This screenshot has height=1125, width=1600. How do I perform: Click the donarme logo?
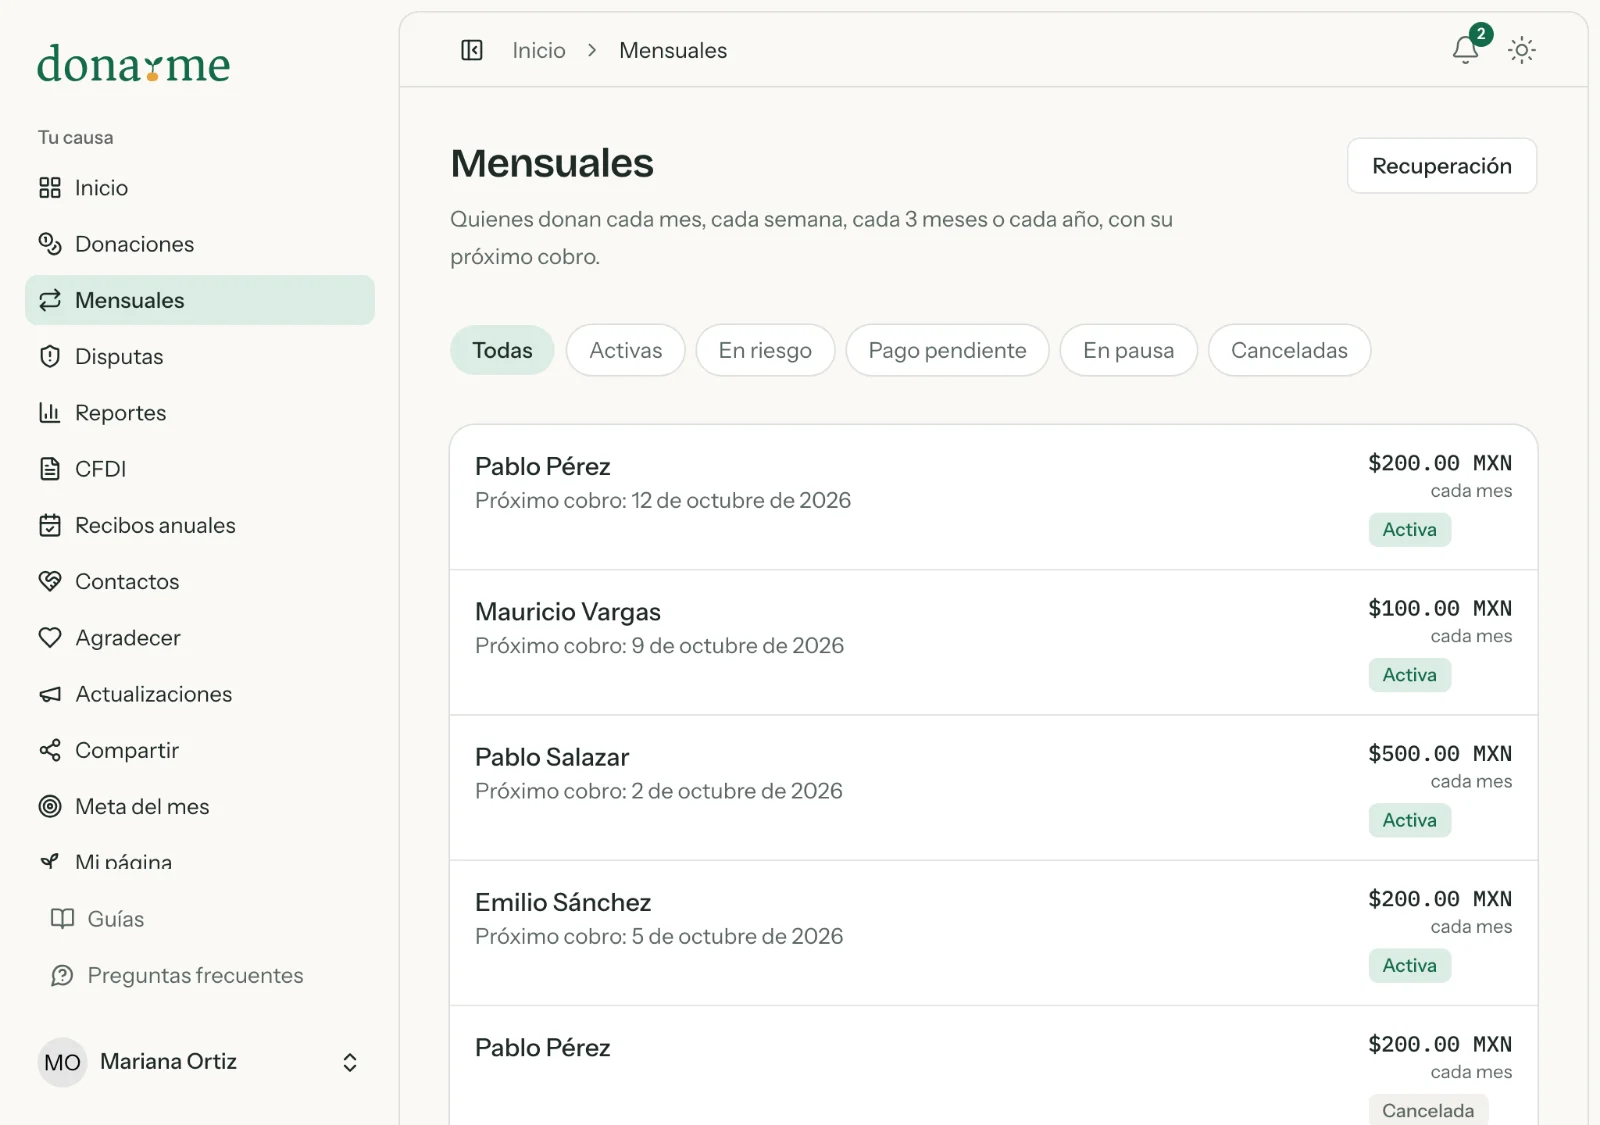[x=134, y=64]
